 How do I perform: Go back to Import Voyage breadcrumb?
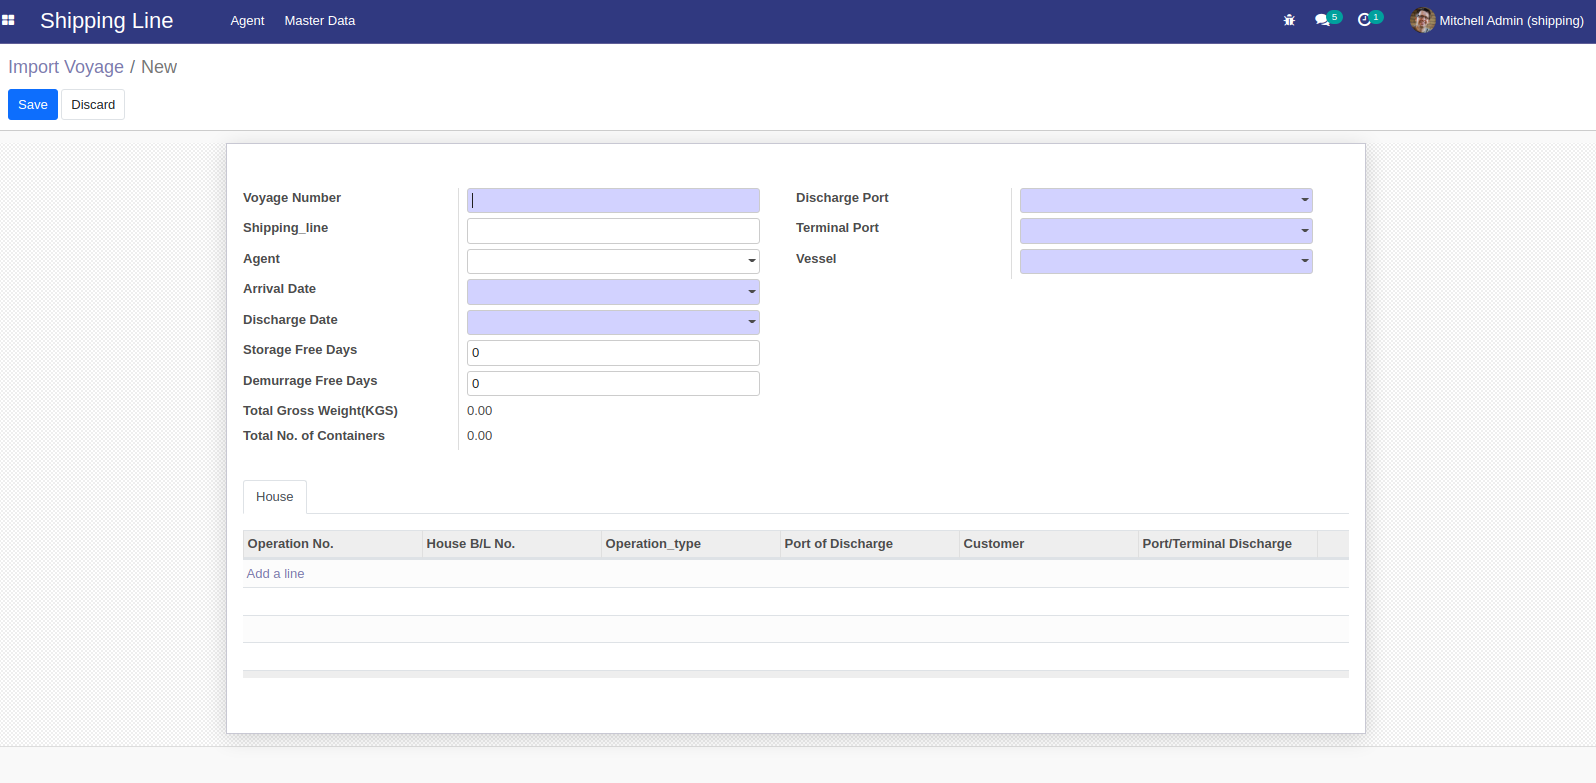pos(66,67)
